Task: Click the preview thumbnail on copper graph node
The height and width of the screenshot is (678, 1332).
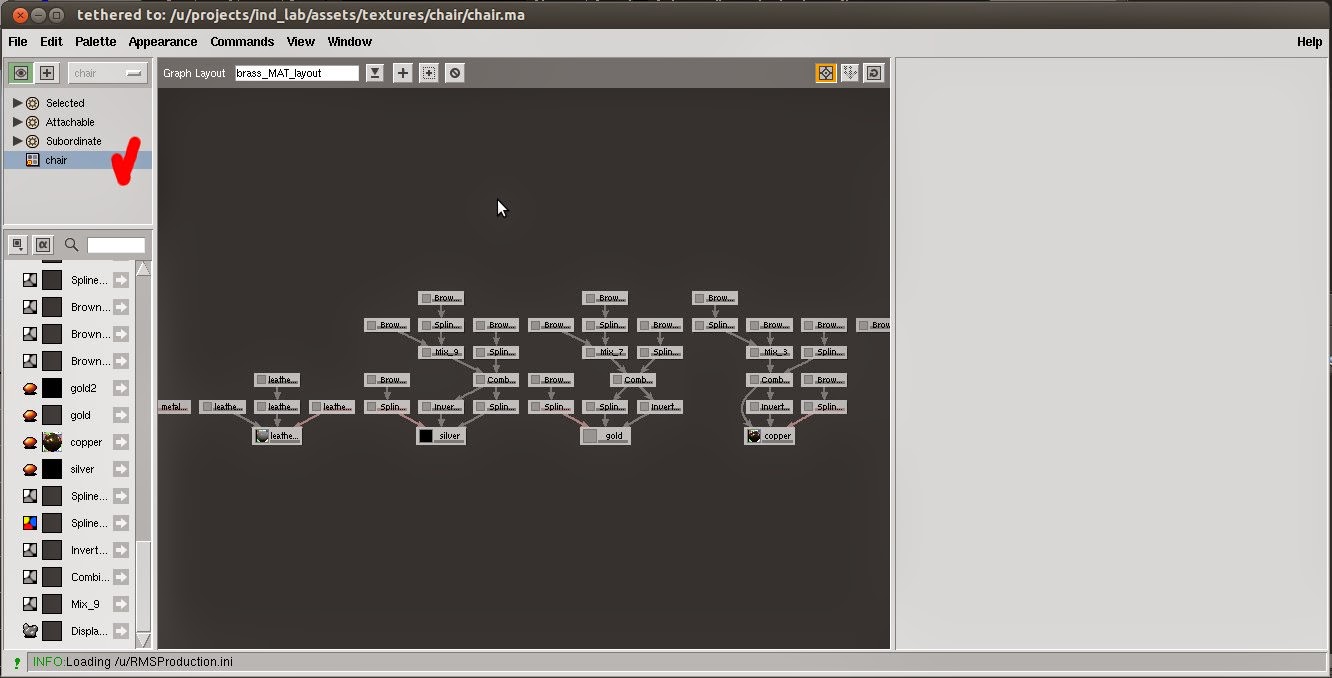Action: [x=754, y=436]
